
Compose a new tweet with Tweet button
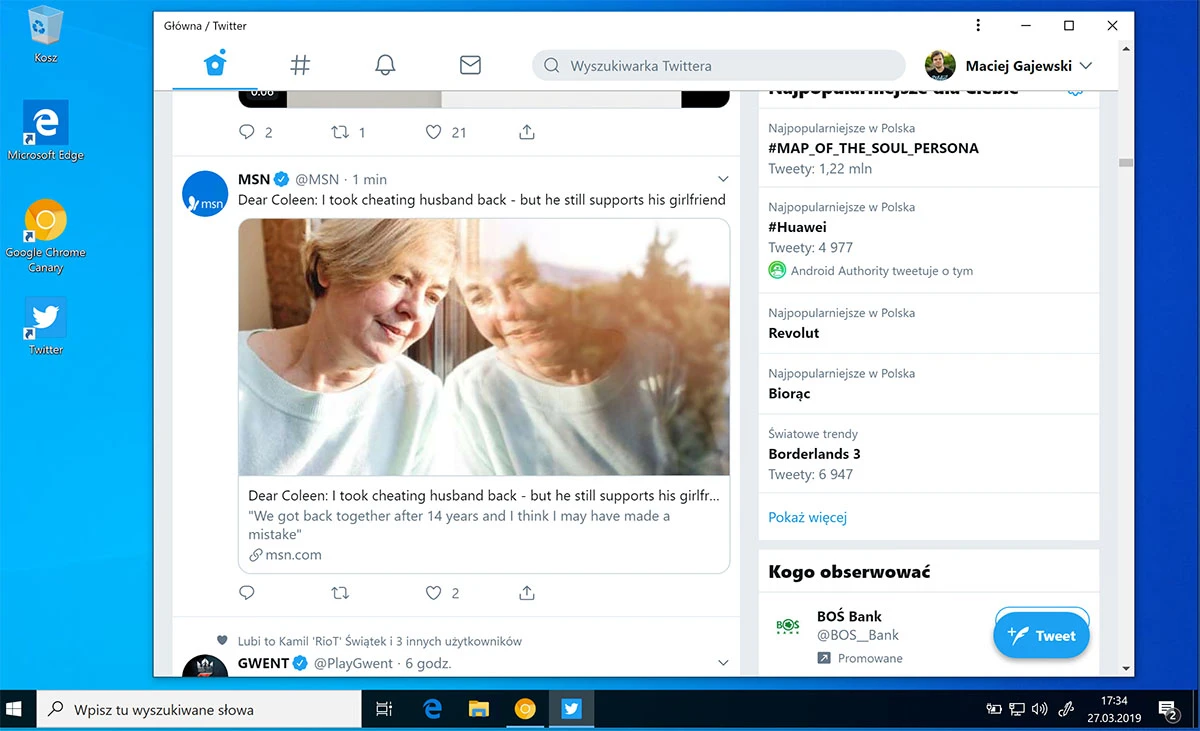coord(1041,635)
